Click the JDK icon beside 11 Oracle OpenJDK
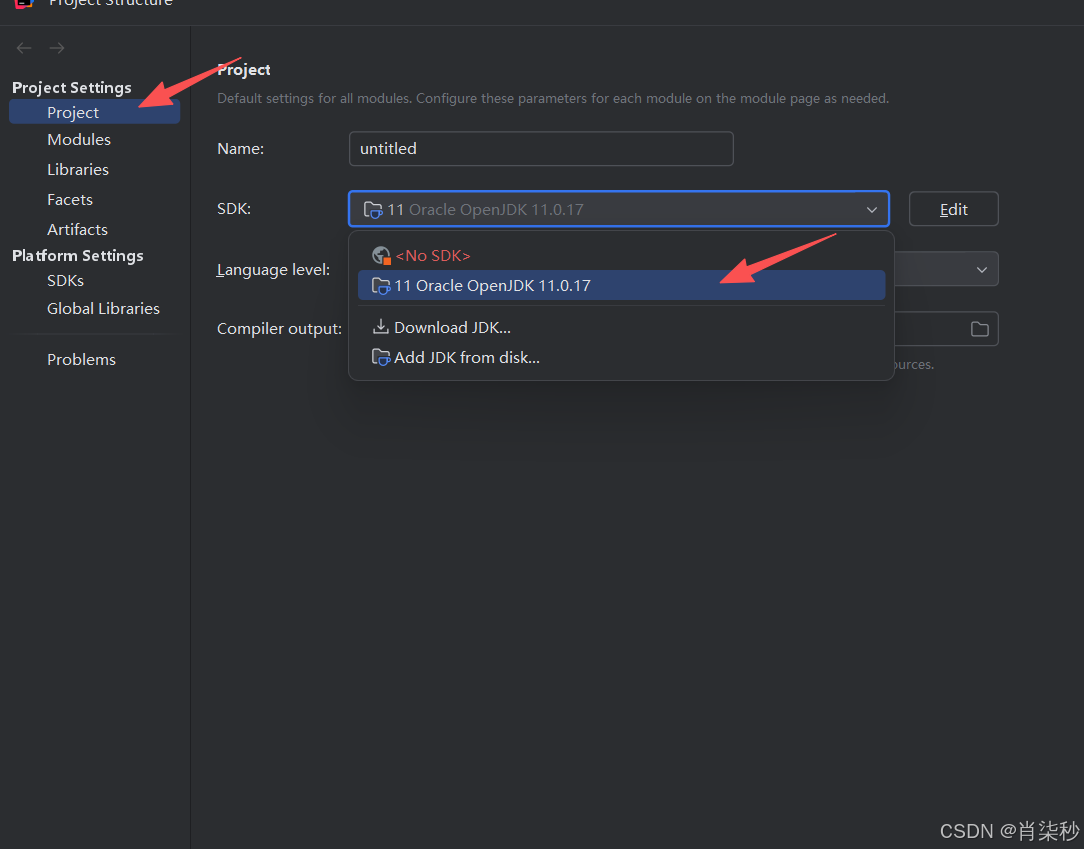 point(381,285)
